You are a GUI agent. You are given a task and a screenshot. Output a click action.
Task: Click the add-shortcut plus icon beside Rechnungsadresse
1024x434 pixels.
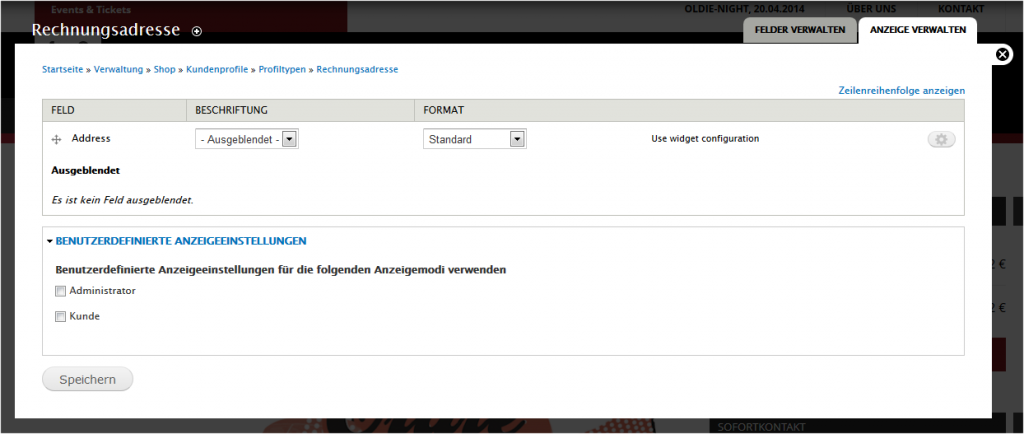pyautogui.click(x=197, y=31)
